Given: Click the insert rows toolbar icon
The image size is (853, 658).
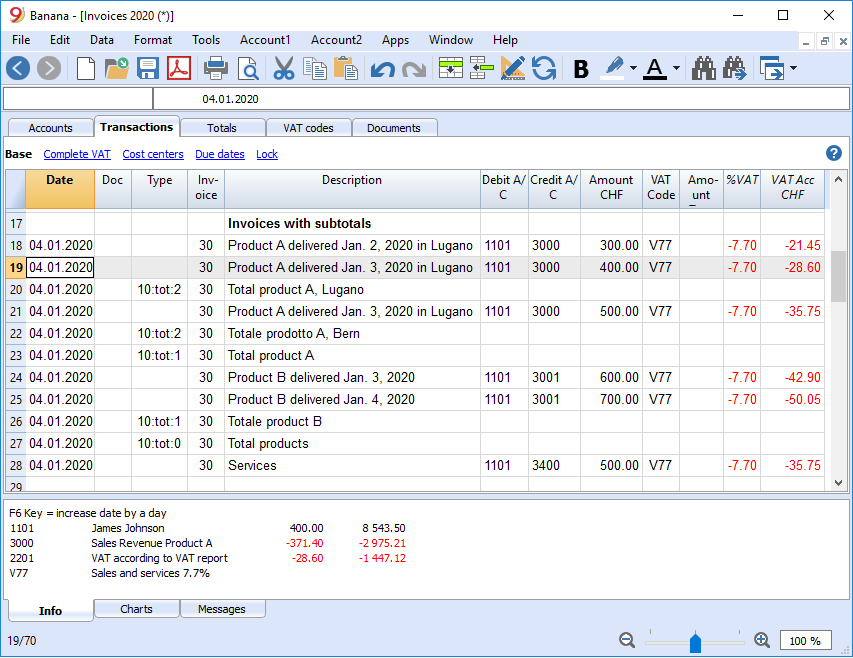Looking at the screenshot, I should [x=451, y=69].
